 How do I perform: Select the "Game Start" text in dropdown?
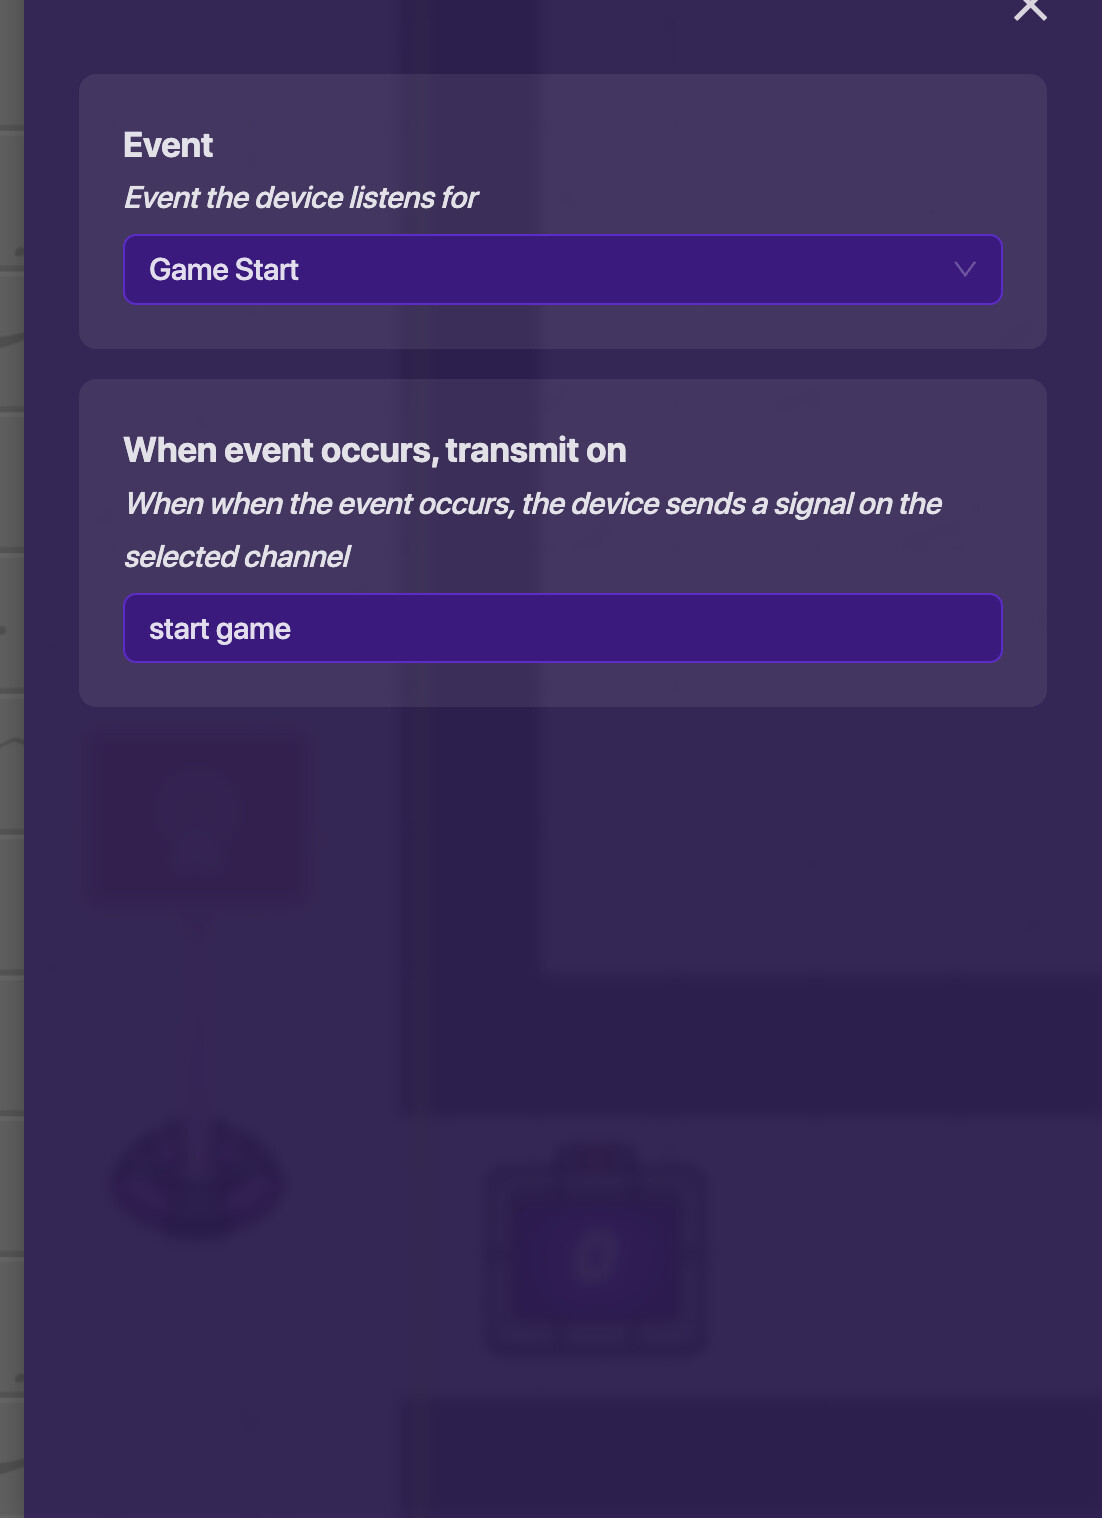(224, 270)
